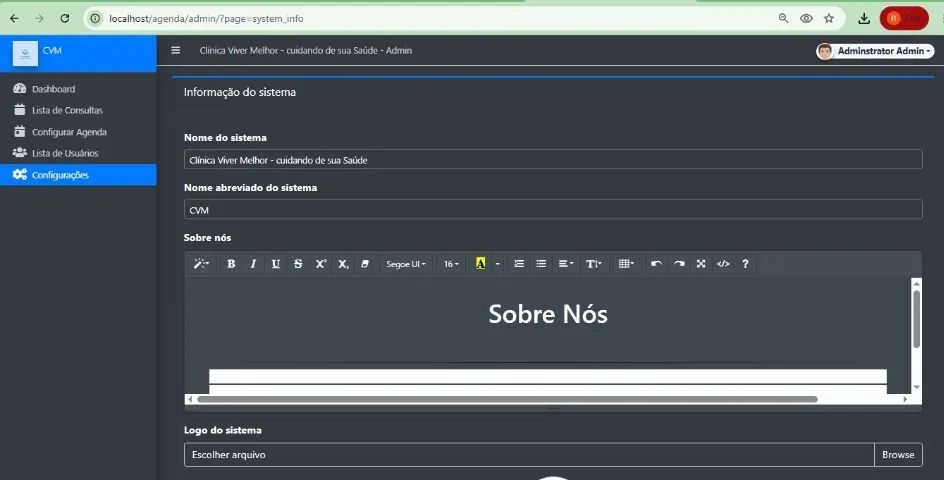Click the Configurações gears icon

pos(20,175)
